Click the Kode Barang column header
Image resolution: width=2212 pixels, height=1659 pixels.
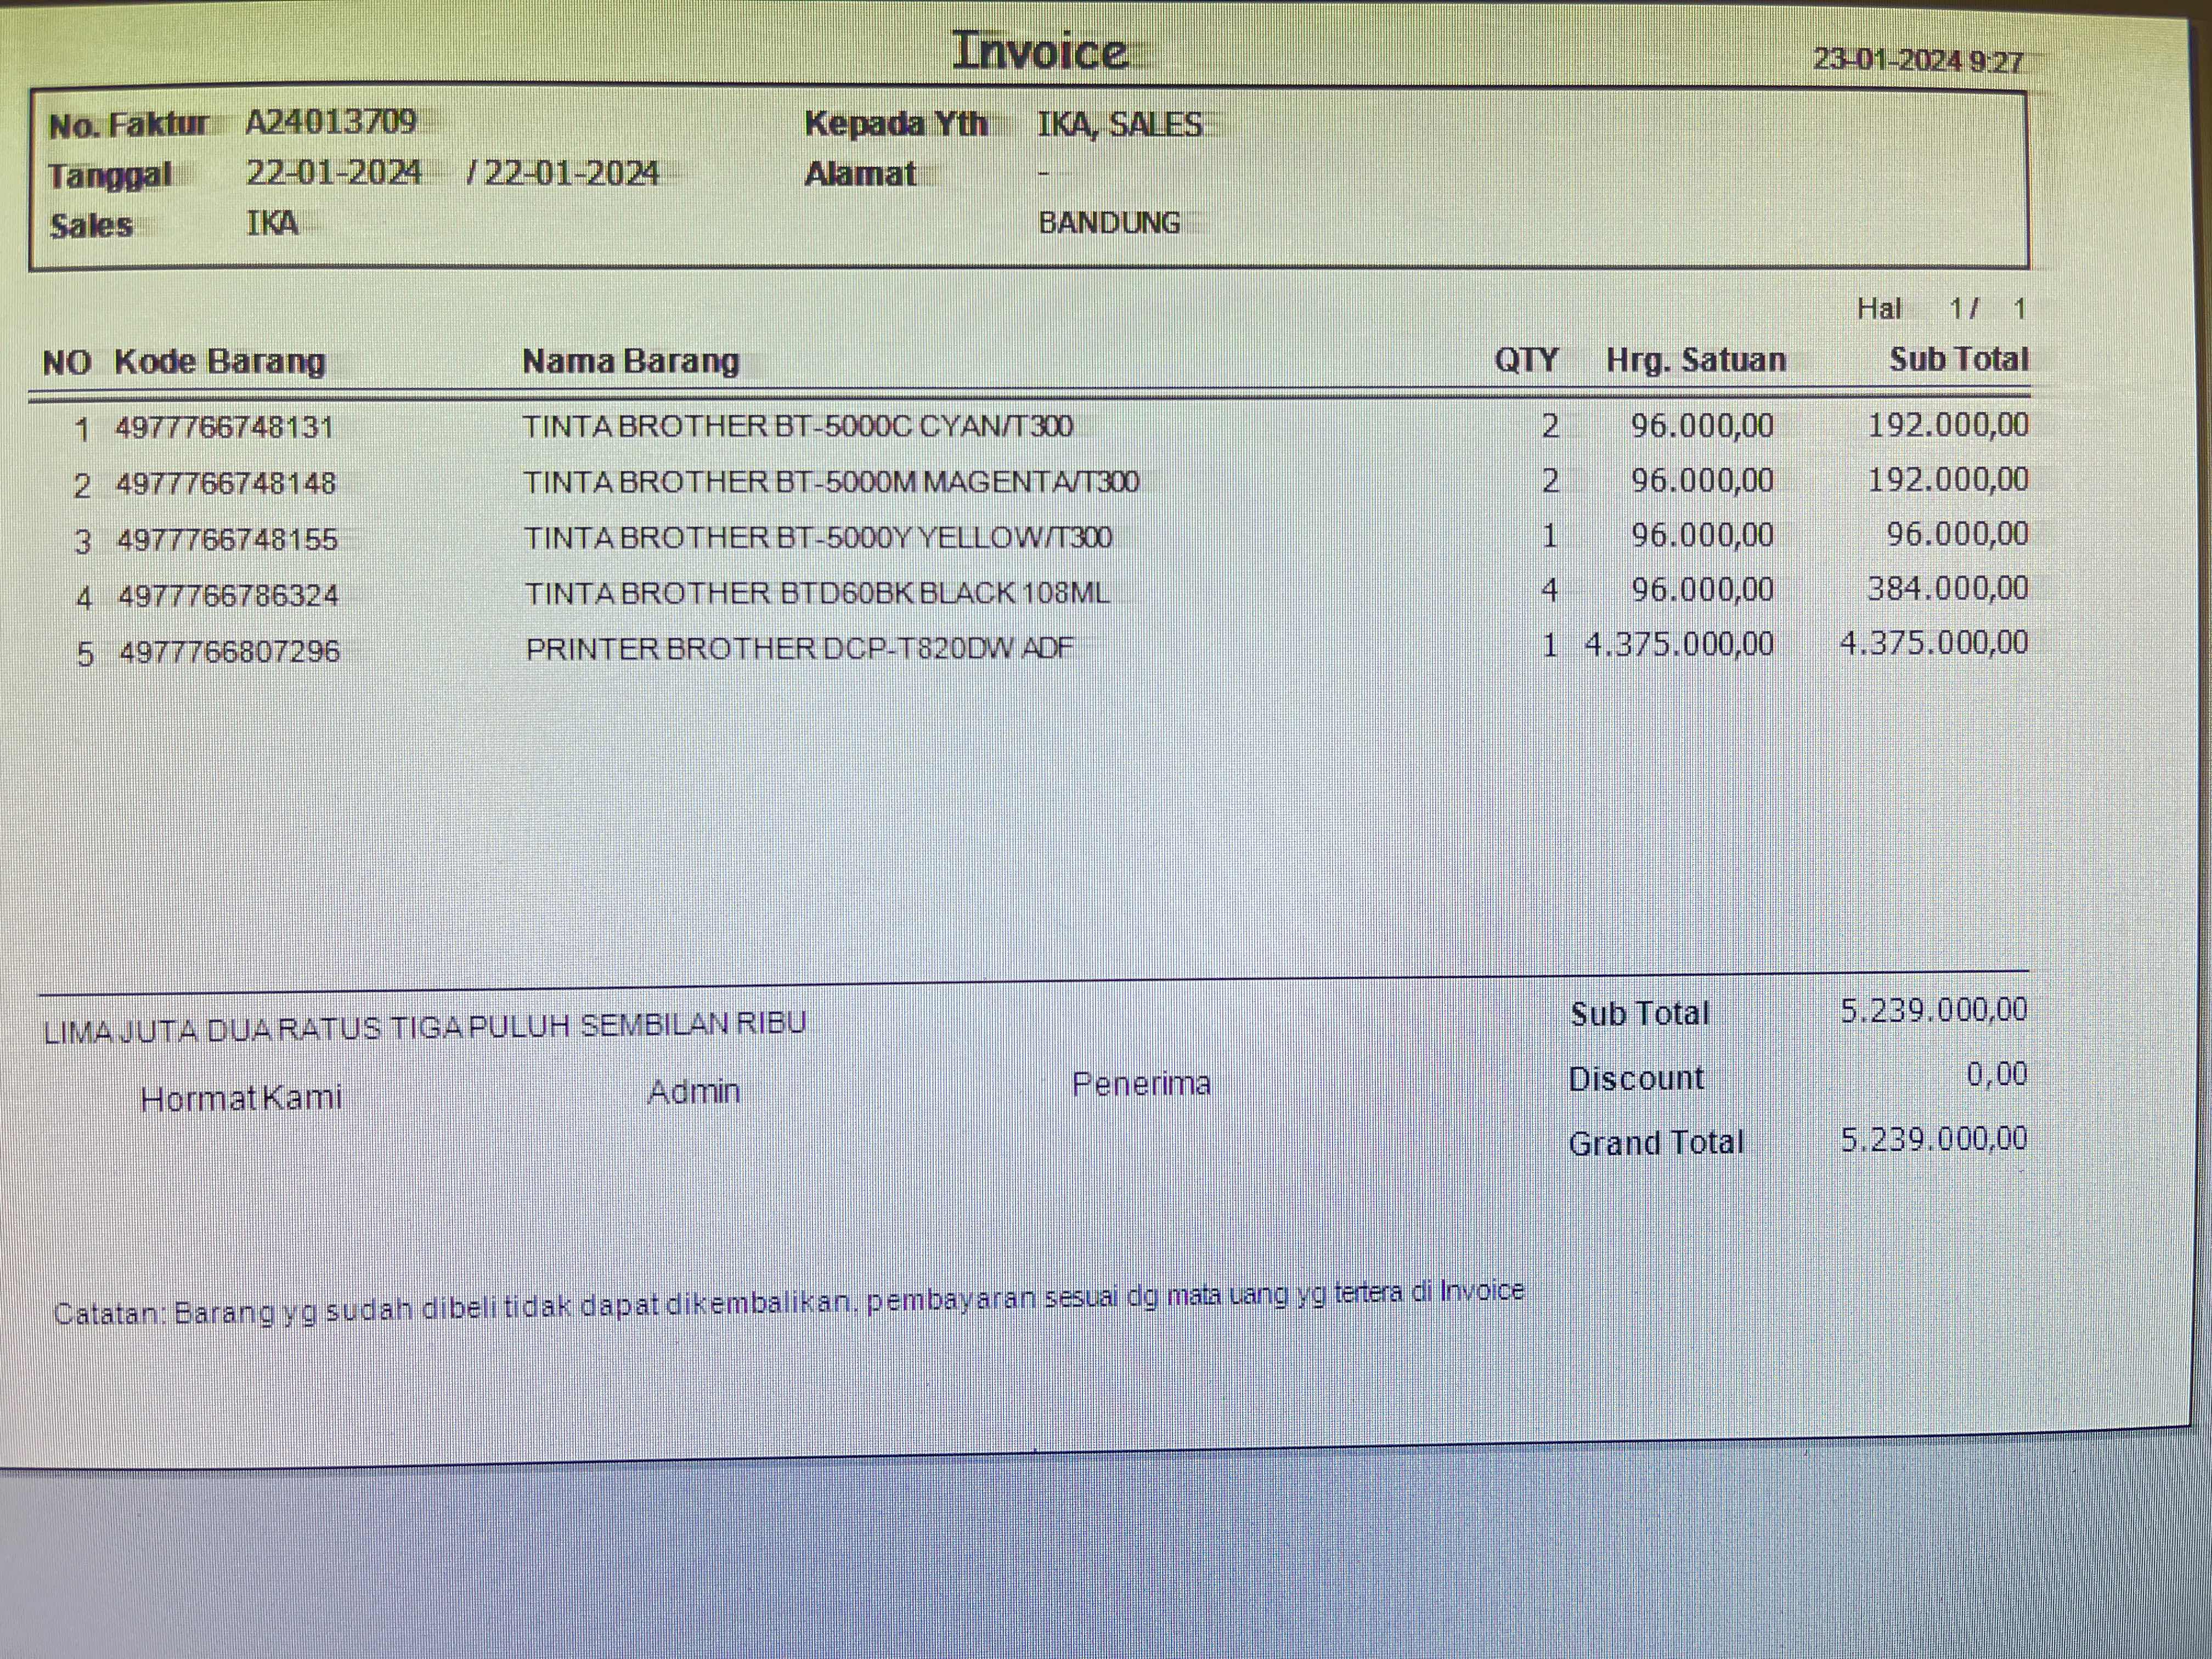pos(219,361)
